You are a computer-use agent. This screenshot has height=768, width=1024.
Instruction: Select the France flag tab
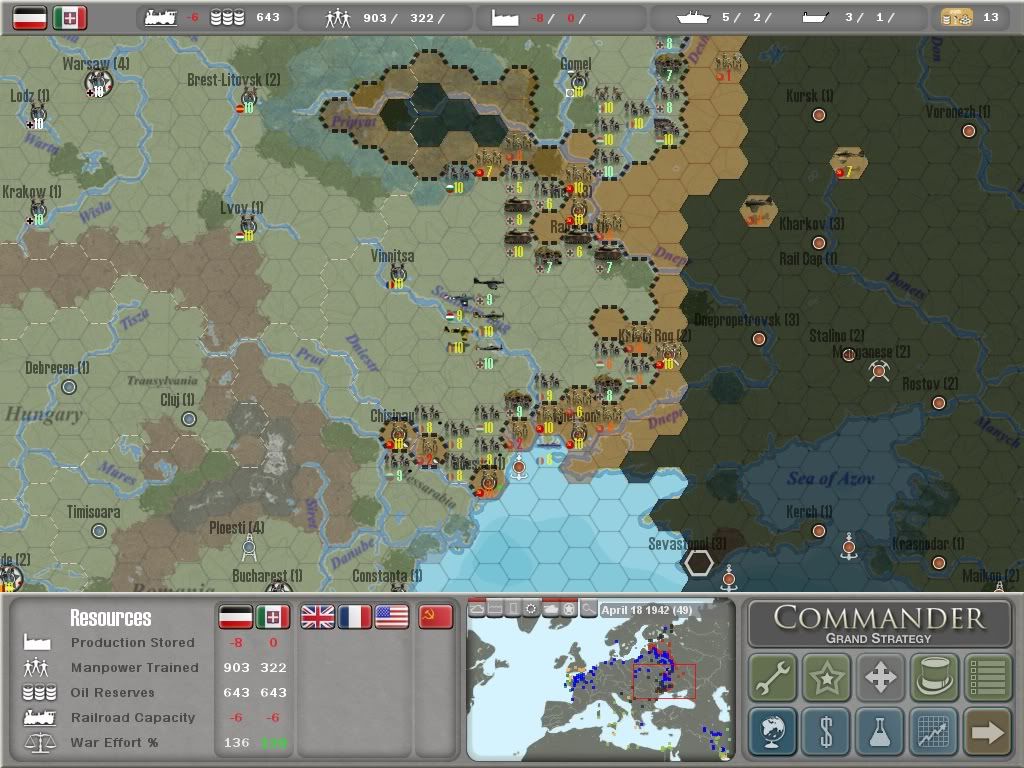[x=355, y=616]
